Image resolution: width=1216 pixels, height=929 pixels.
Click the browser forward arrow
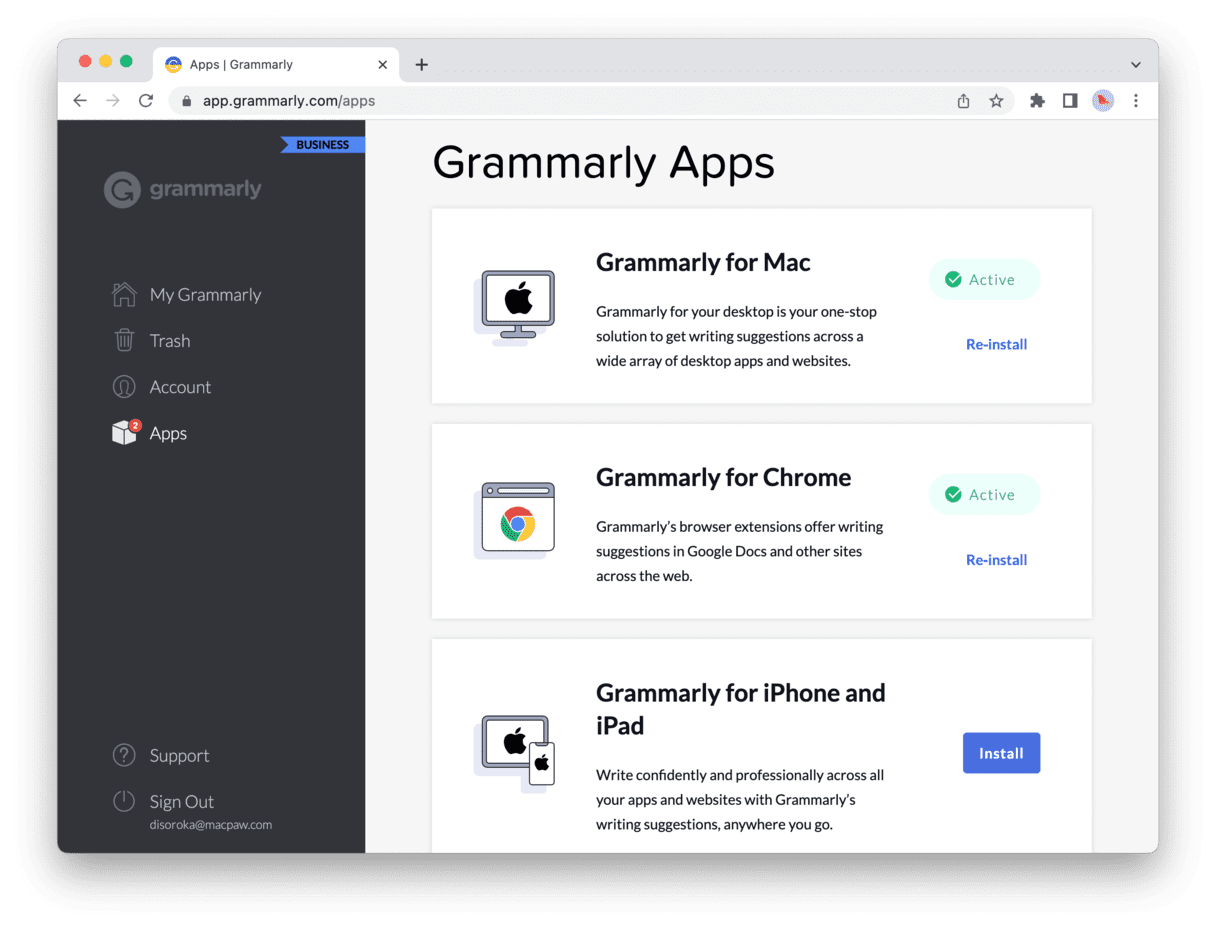pyautogui.click(x=113, y=101)
